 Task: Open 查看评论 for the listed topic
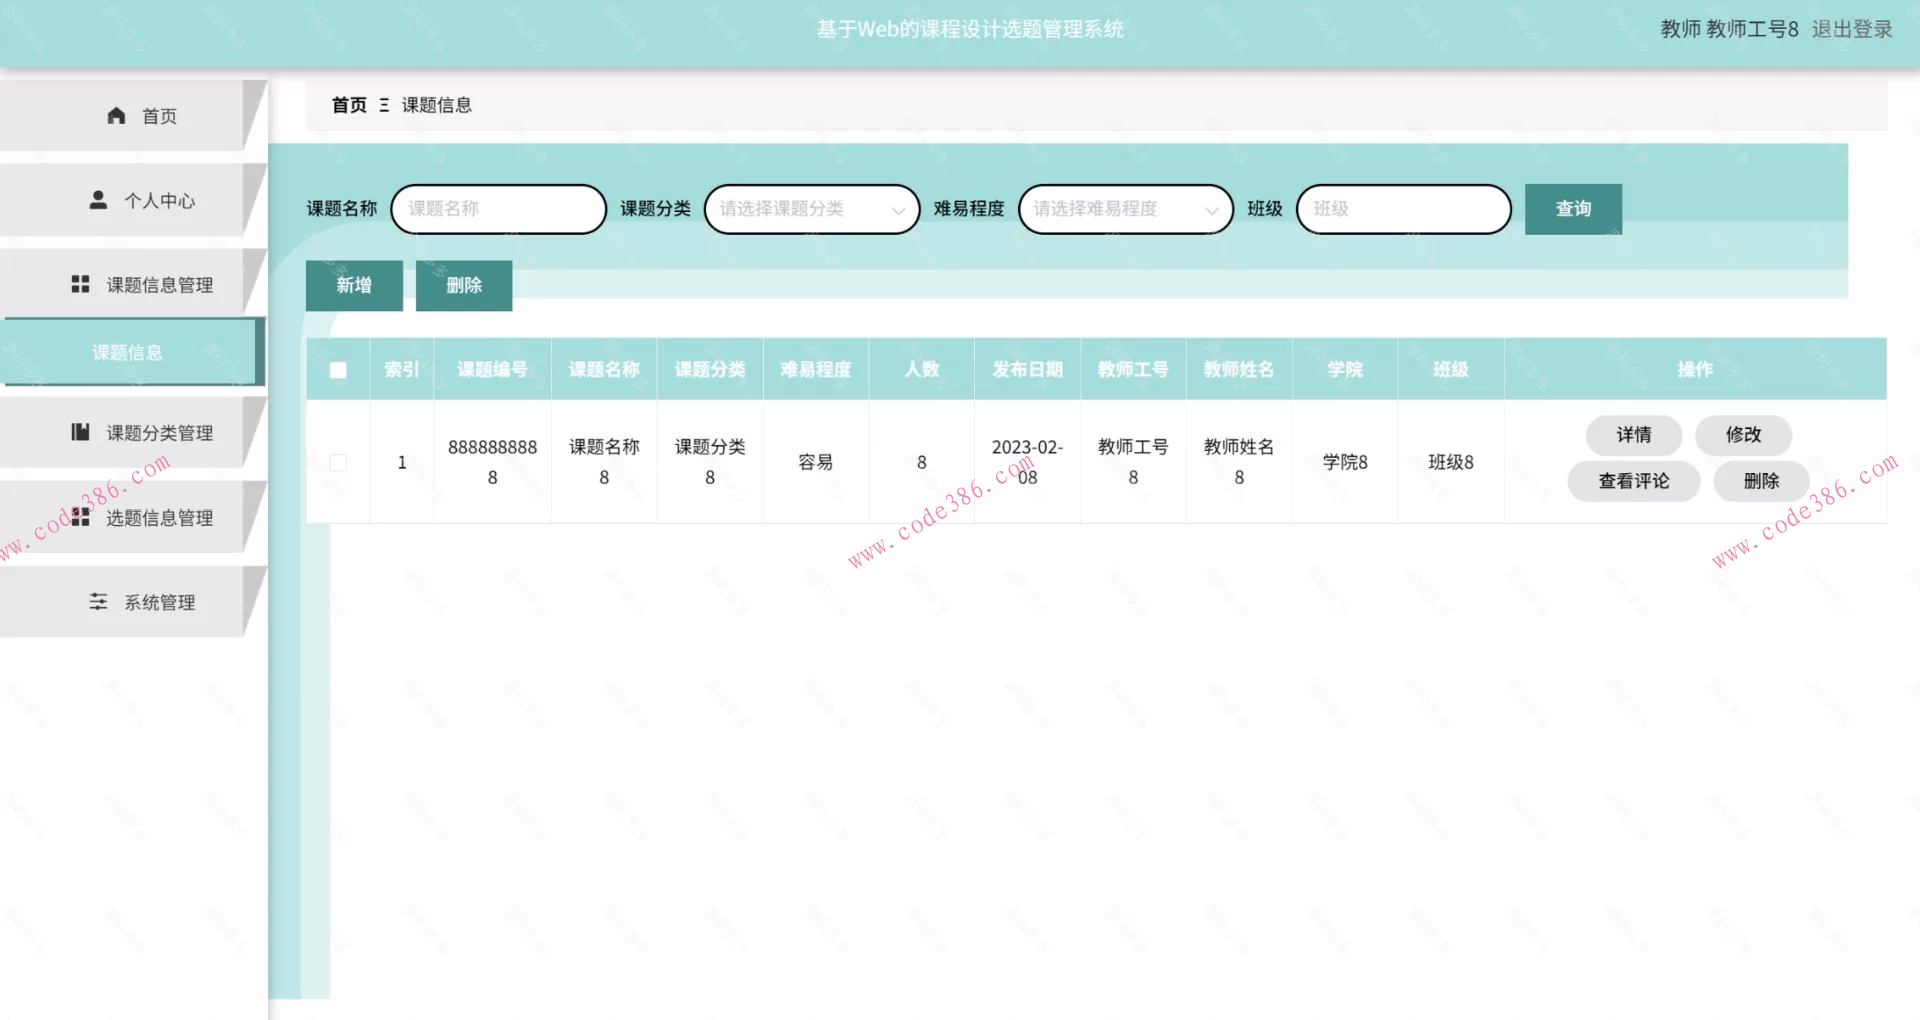click(x=1633, y=481)
